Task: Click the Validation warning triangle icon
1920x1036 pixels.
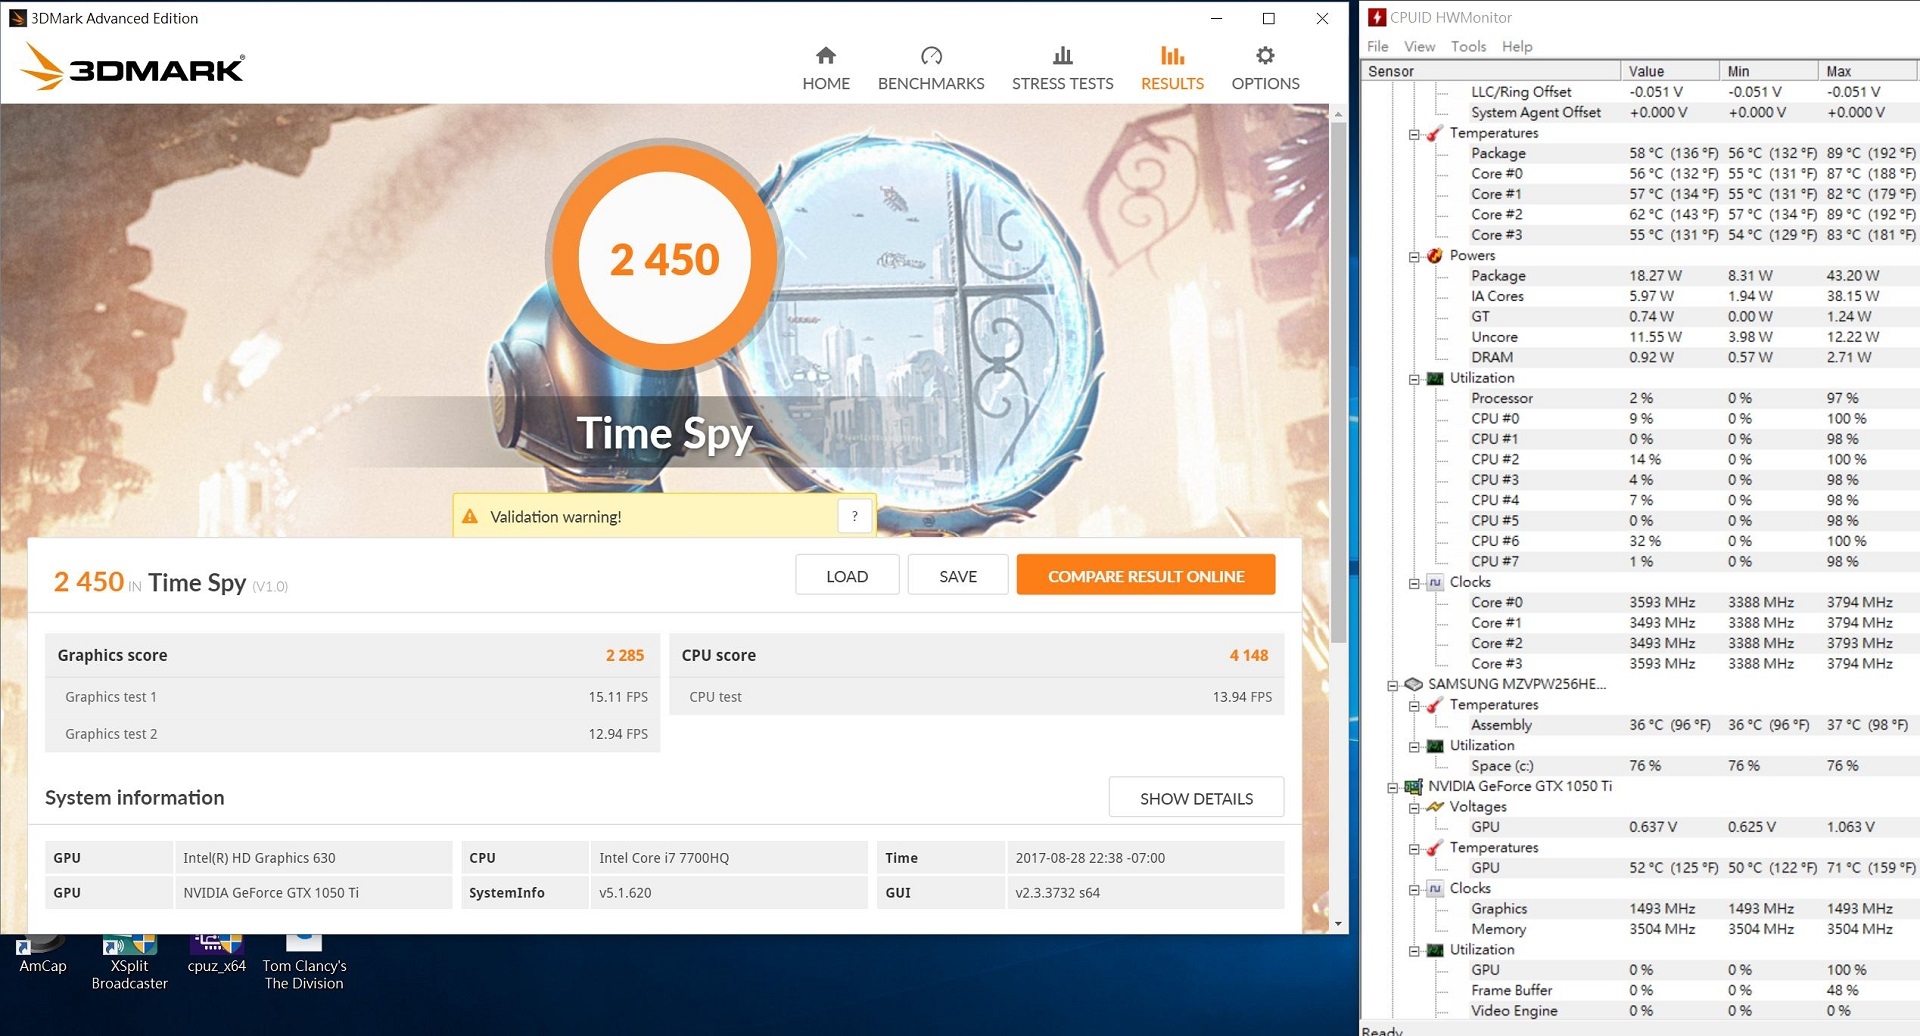Action: [470, 516]
